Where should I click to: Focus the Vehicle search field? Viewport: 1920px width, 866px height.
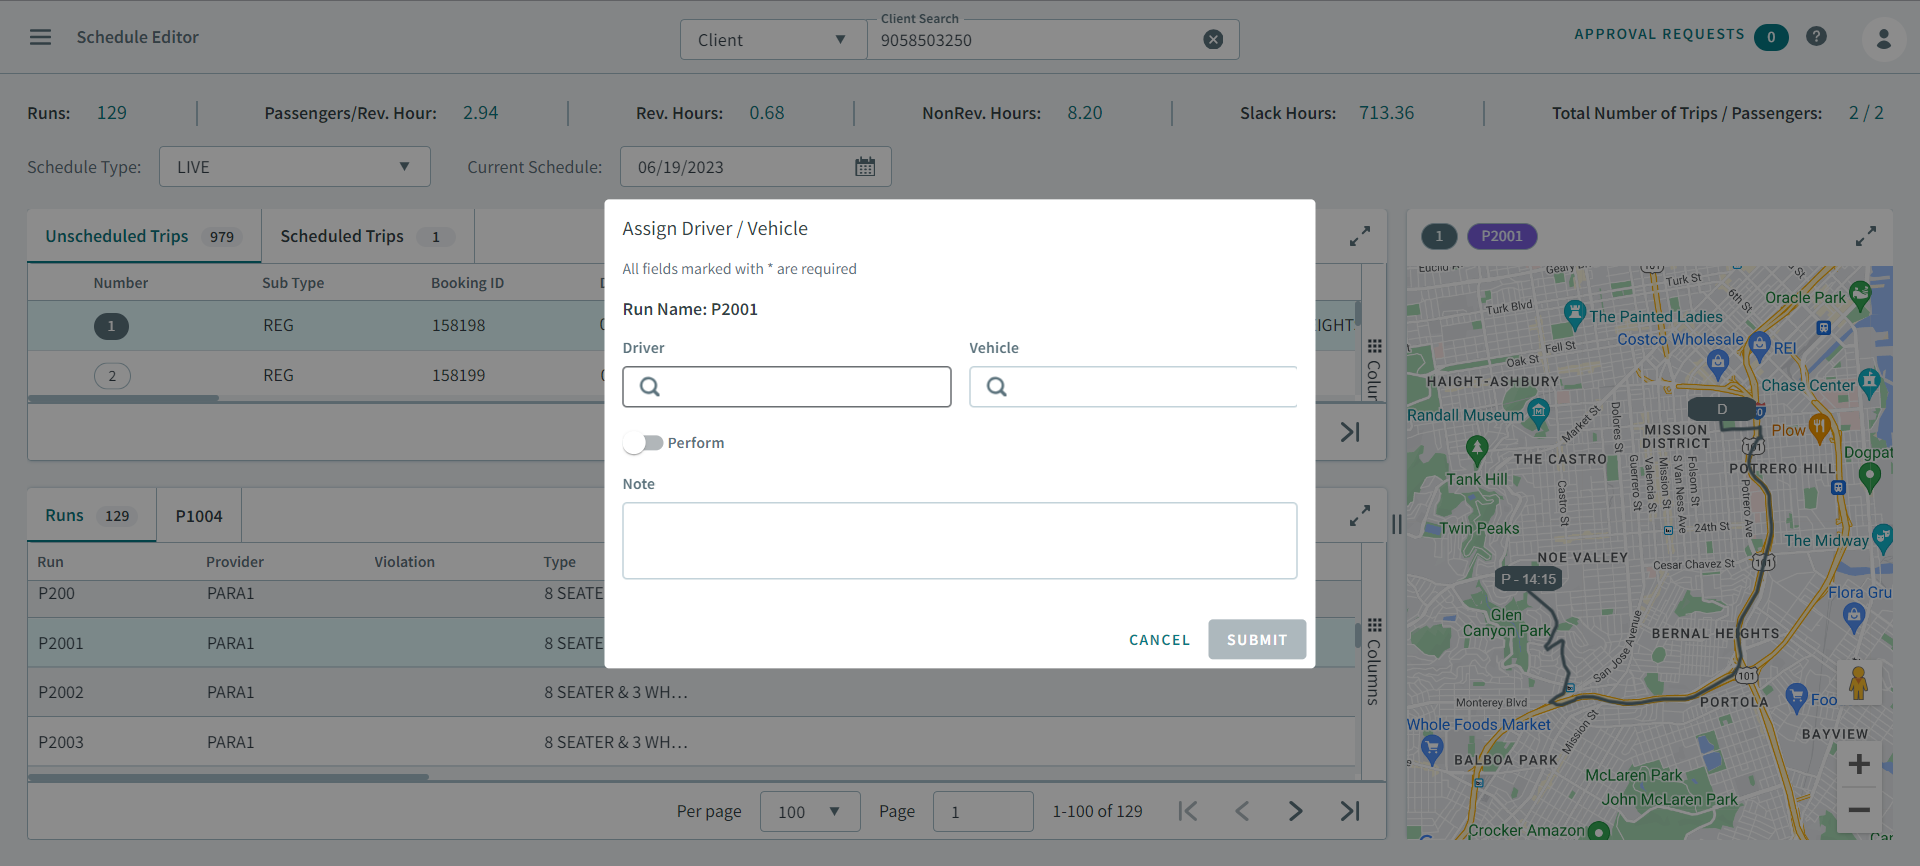pos(1133,387)
